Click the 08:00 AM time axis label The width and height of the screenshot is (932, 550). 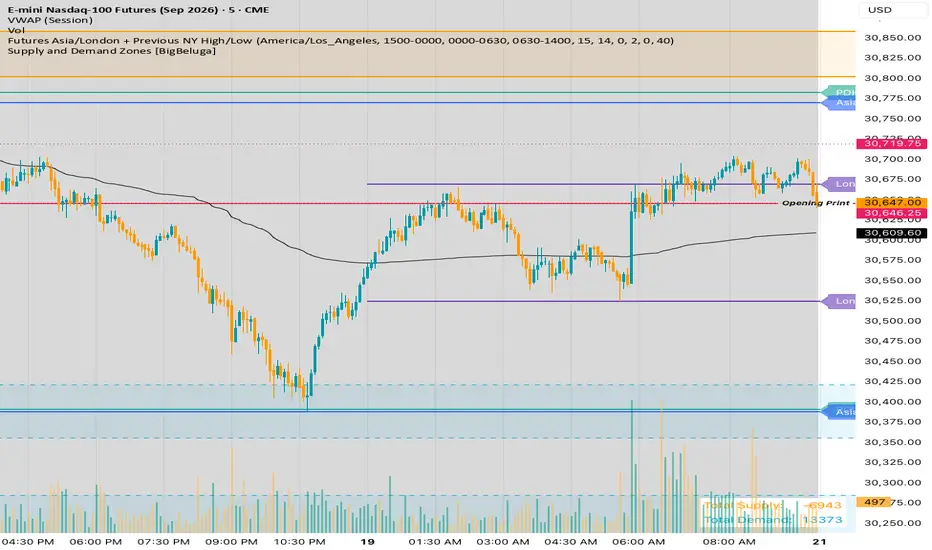coord(729,542)
